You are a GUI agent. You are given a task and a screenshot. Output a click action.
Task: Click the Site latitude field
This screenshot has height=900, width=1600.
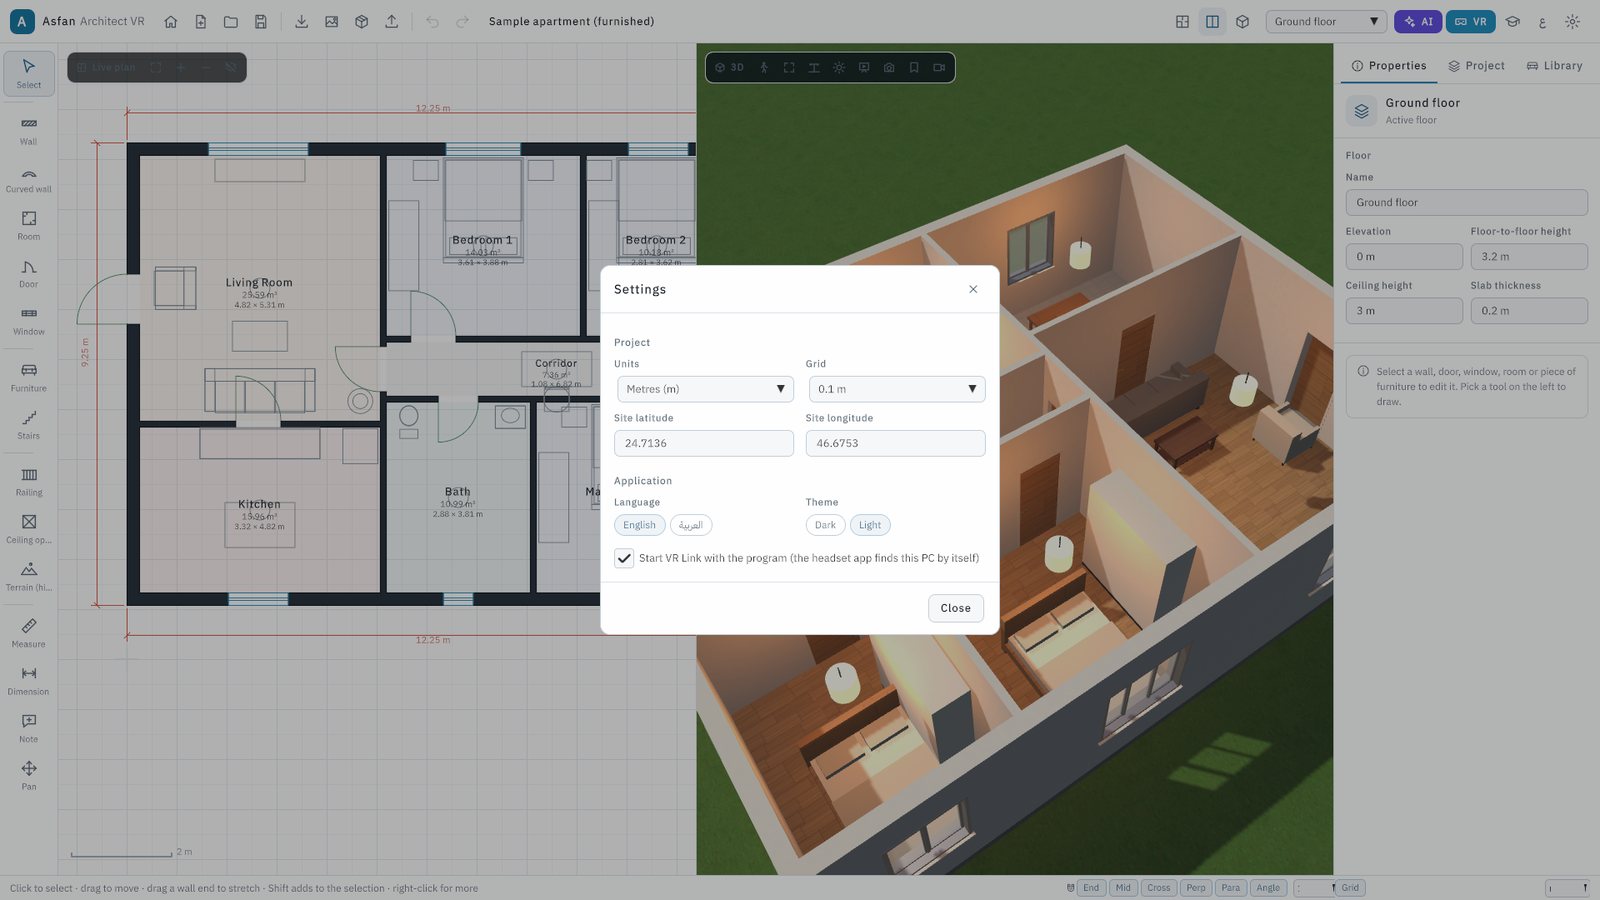704,443
